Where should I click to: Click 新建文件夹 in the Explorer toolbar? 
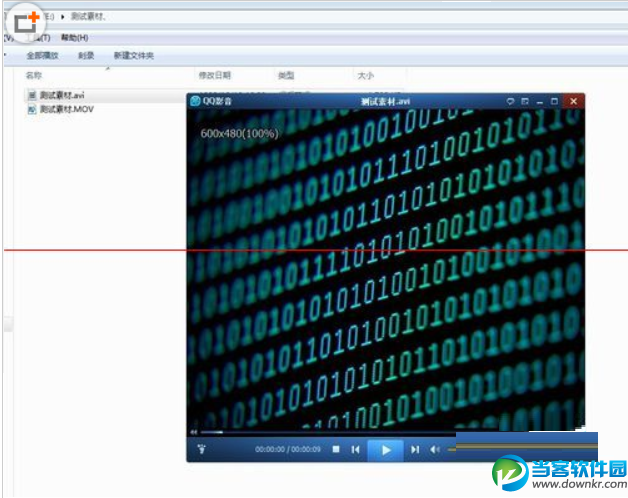[x=134, y=56]
